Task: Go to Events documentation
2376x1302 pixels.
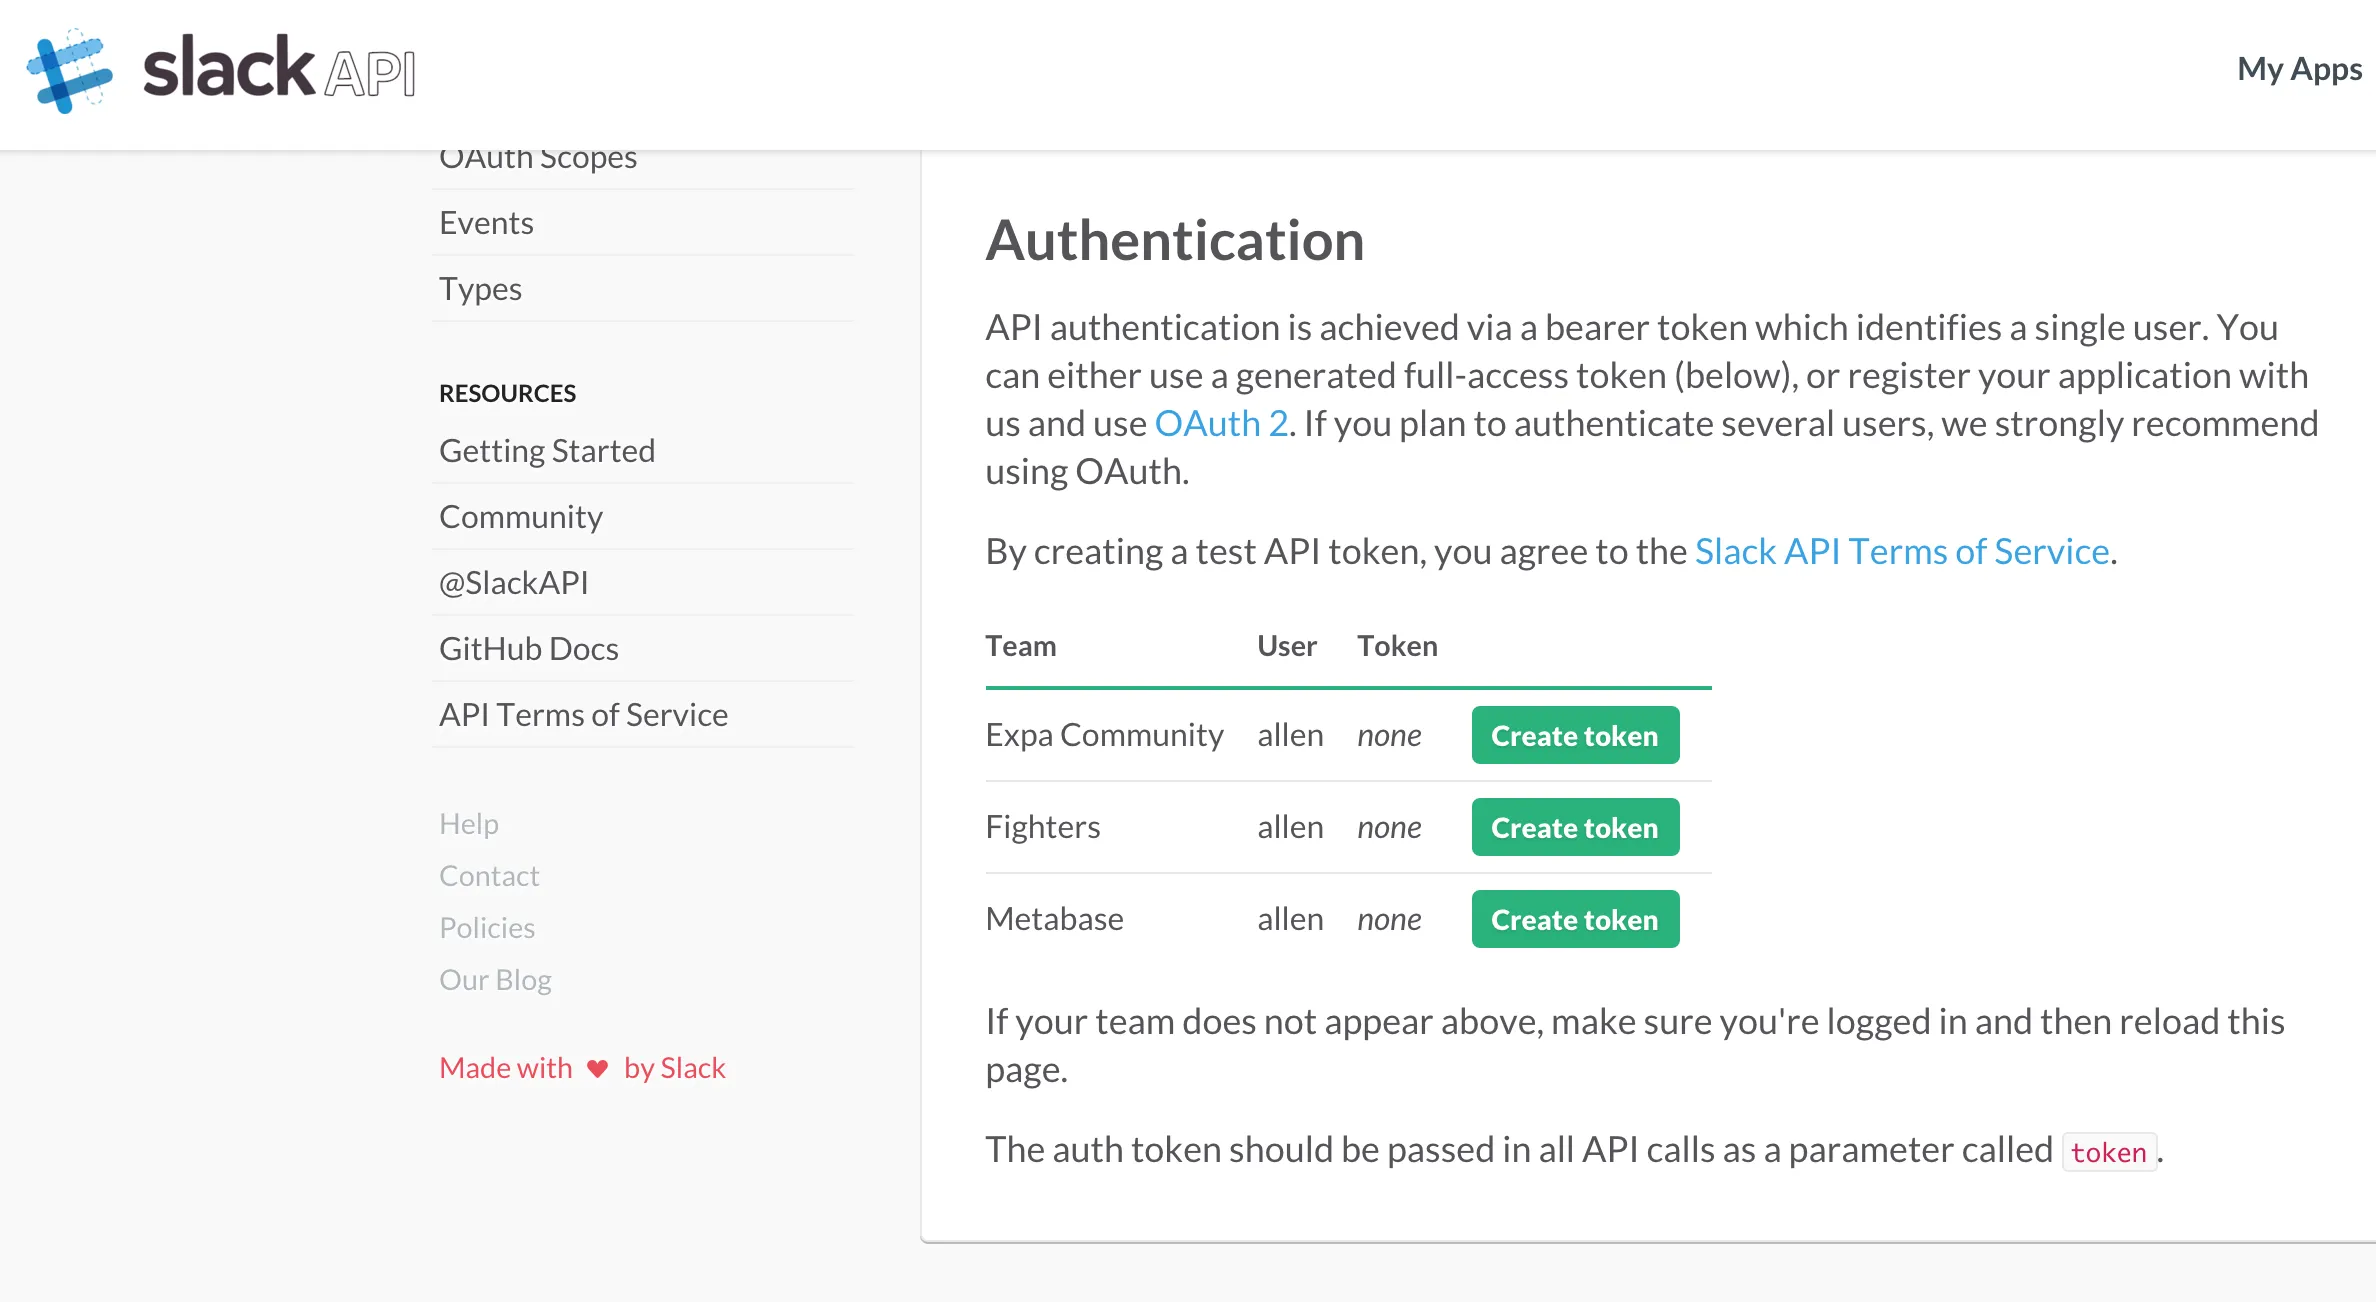Action: click(x=486, y=222)
